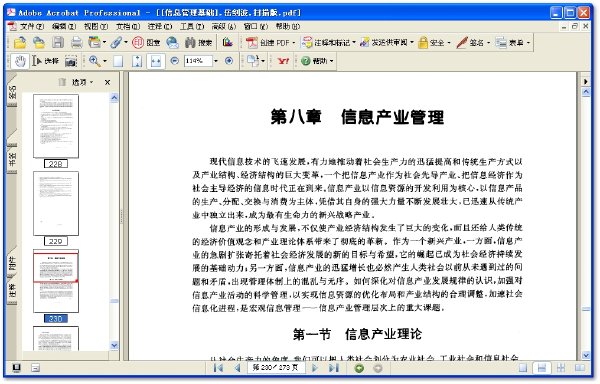Click the Fit Page view icon
The height and width of the screenshot is (384, 600).
coord(137,61)
